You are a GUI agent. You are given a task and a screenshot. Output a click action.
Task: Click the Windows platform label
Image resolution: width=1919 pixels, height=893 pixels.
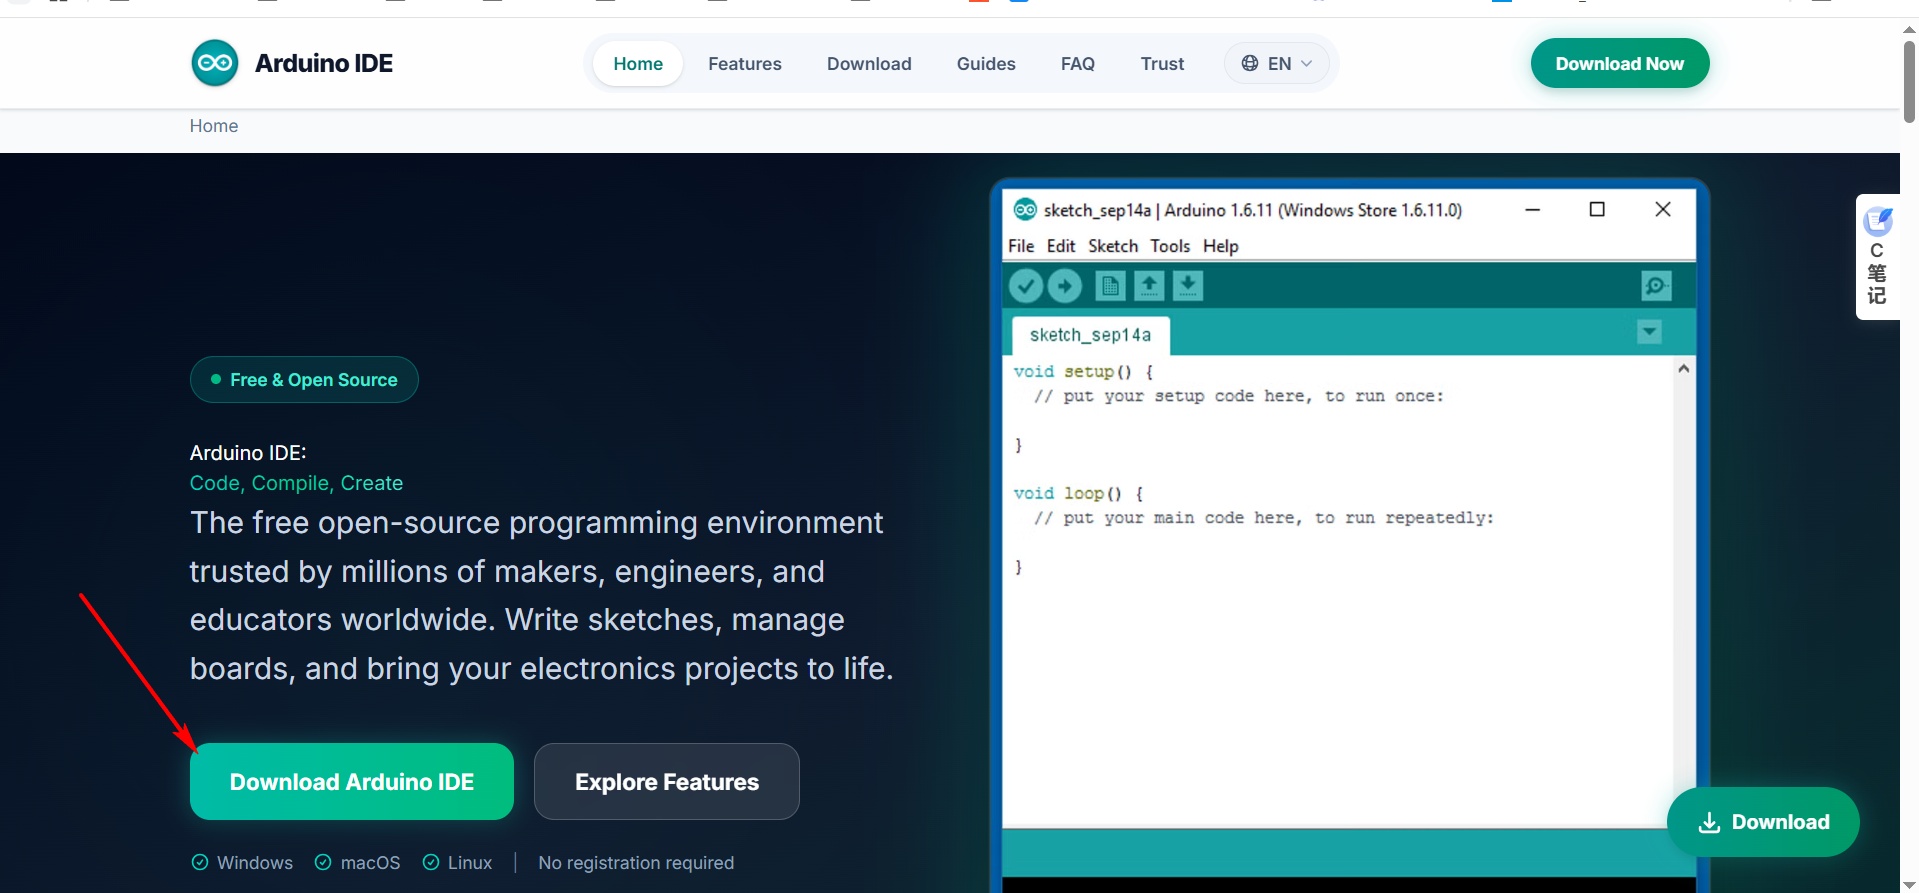(255, 863)
